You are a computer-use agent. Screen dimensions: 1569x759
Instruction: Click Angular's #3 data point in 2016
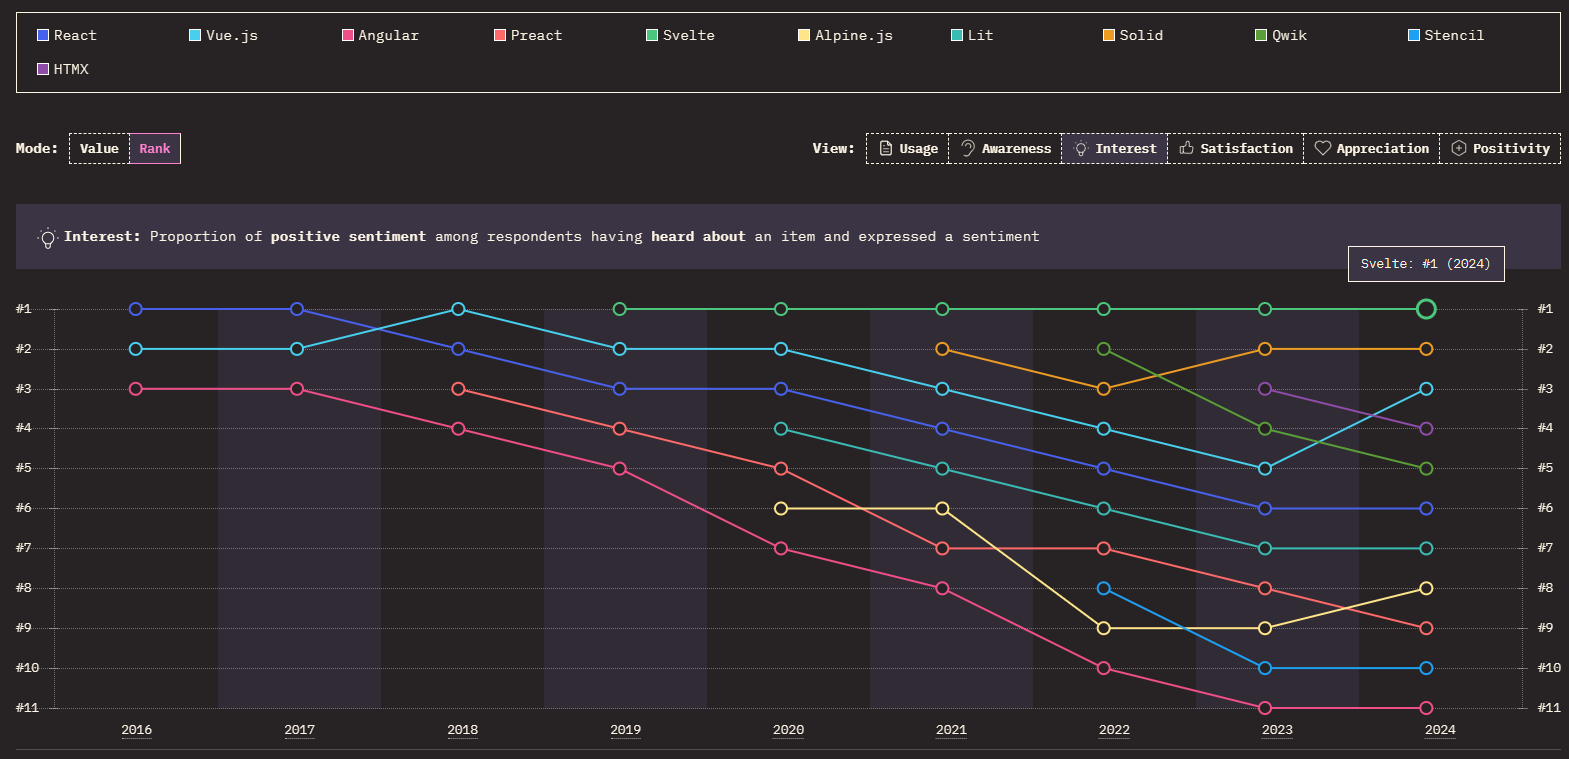point(136,389)
